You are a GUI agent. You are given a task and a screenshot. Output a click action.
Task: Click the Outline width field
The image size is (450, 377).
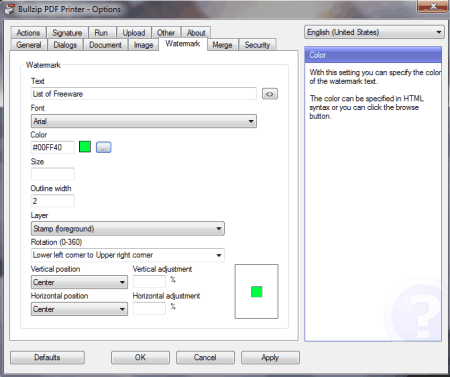53,201
